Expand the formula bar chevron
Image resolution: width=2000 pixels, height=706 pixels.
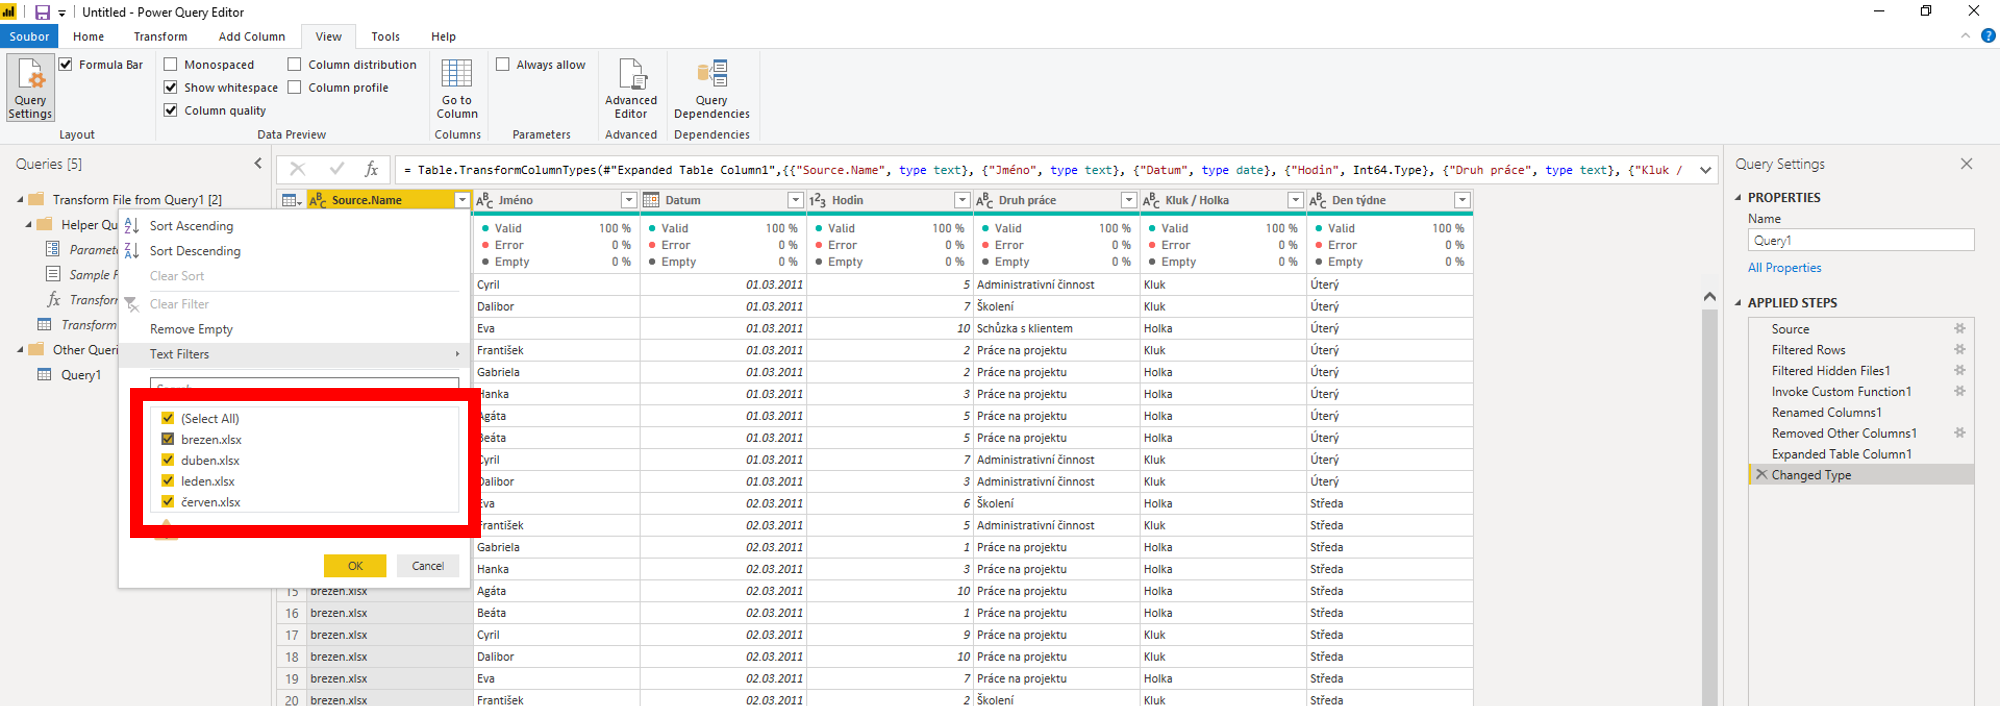(1706, 170)
